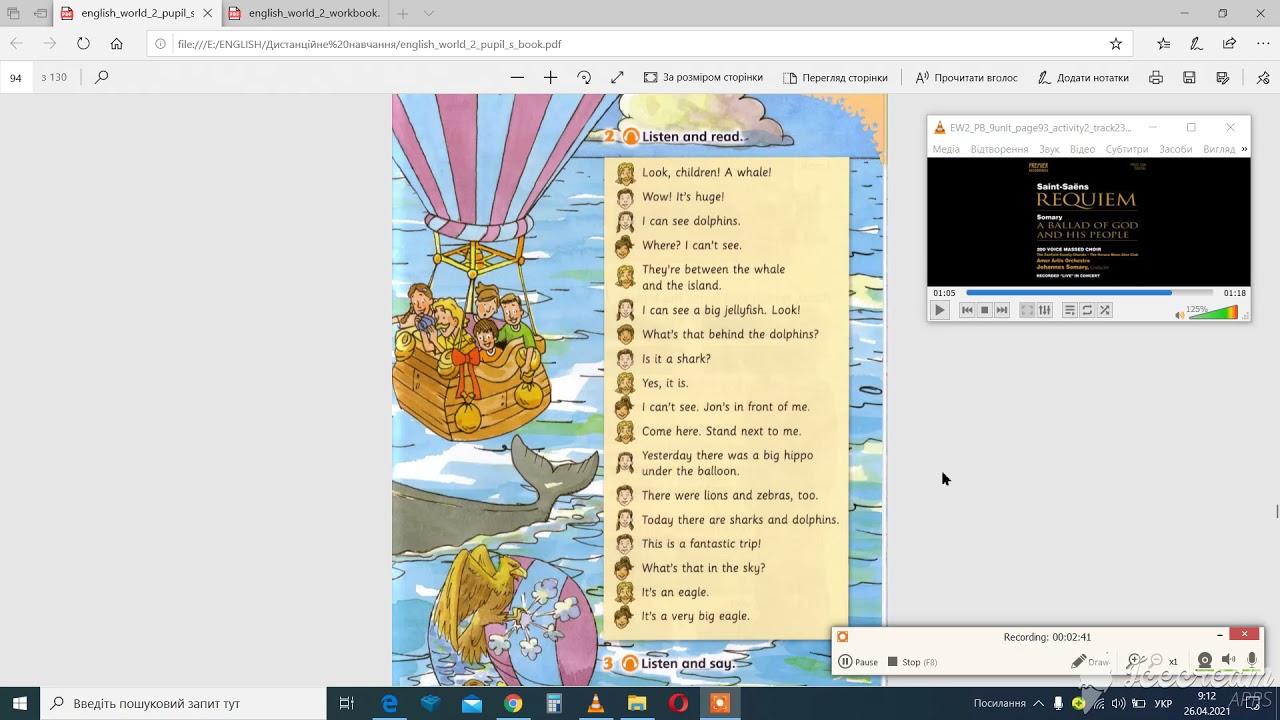Click Прочитати вголос read aloud

pyautogui.click(x=966, y=77)
